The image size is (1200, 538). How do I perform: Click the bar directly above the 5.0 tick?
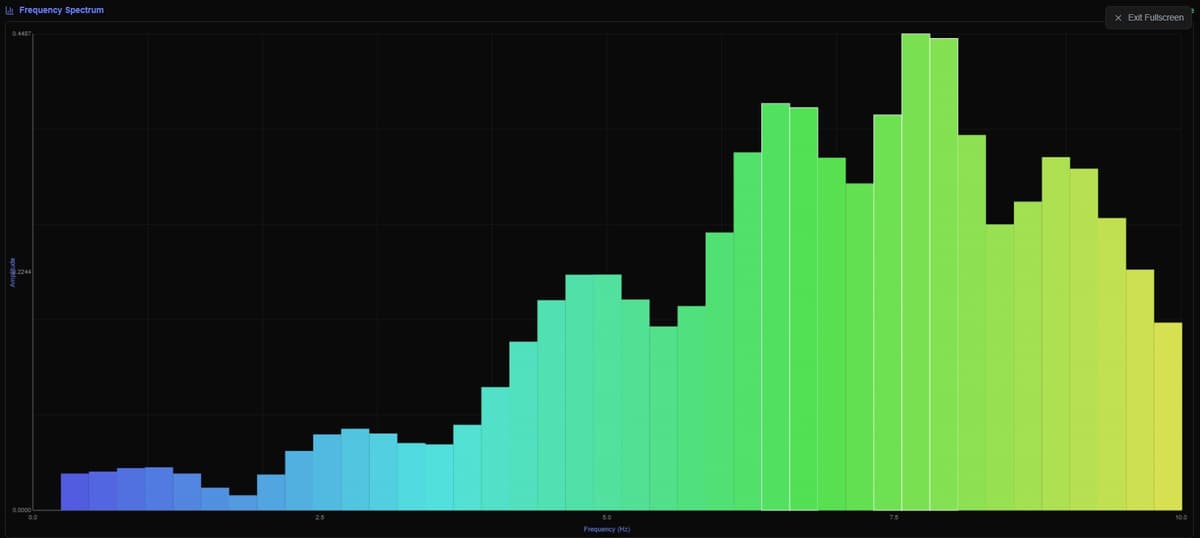[607, 392]
